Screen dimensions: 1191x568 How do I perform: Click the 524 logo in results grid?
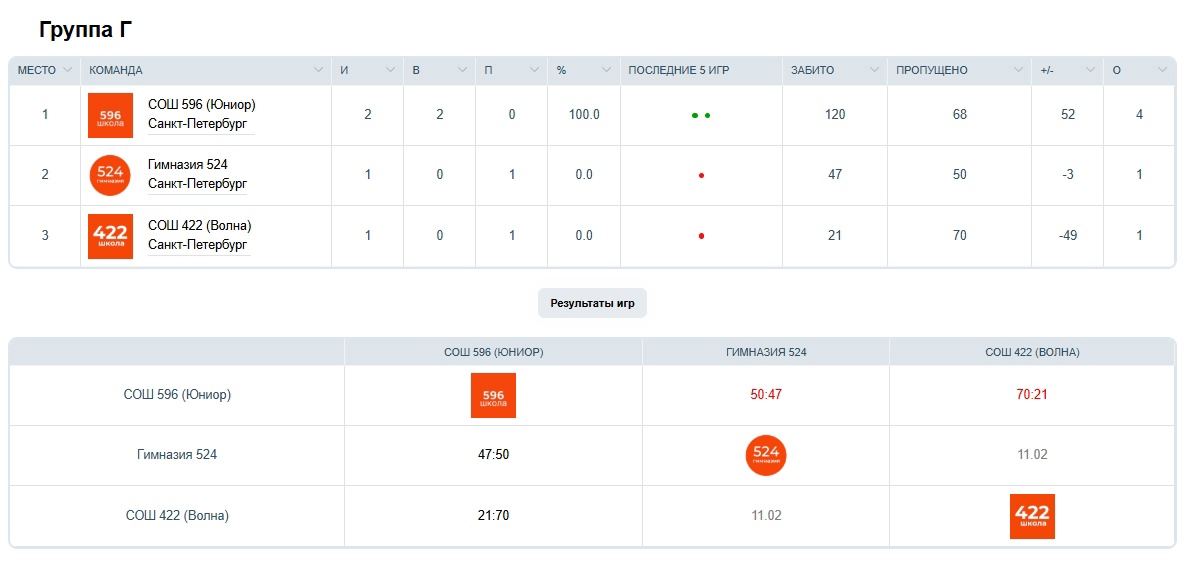tap(766, 455)
